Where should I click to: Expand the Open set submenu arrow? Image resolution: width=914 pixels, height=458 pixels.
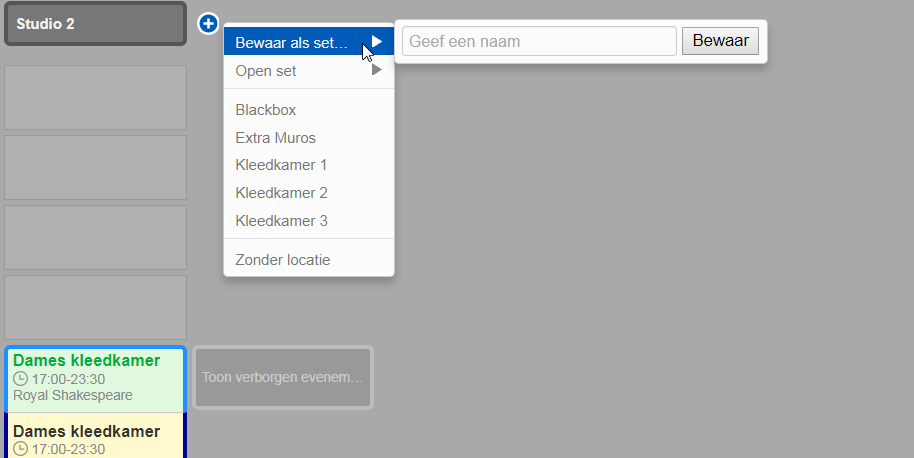coord(377,71)
